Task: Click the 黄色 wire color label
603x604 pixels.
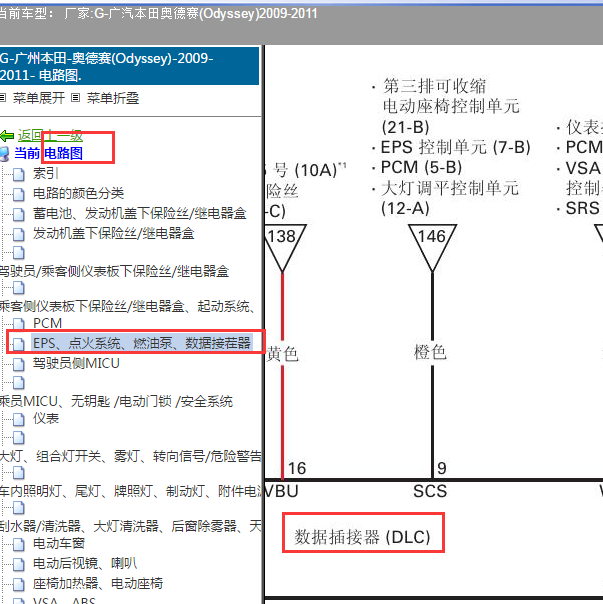Action: click(x=283, y=354)
